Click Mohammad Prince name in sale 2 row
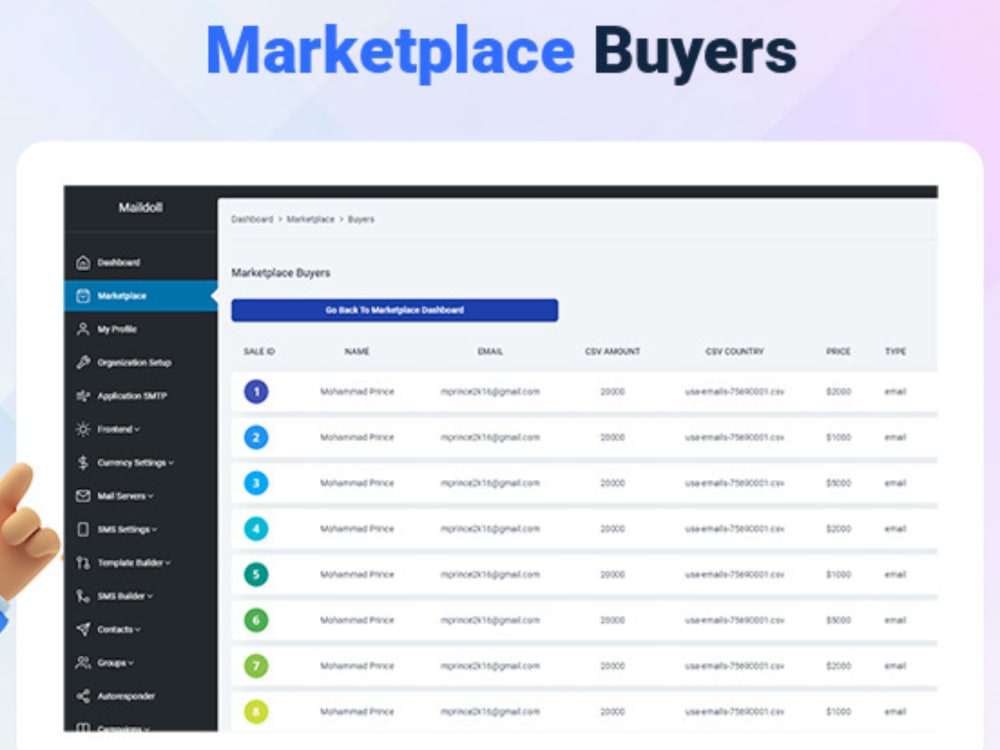 point(357,438)
